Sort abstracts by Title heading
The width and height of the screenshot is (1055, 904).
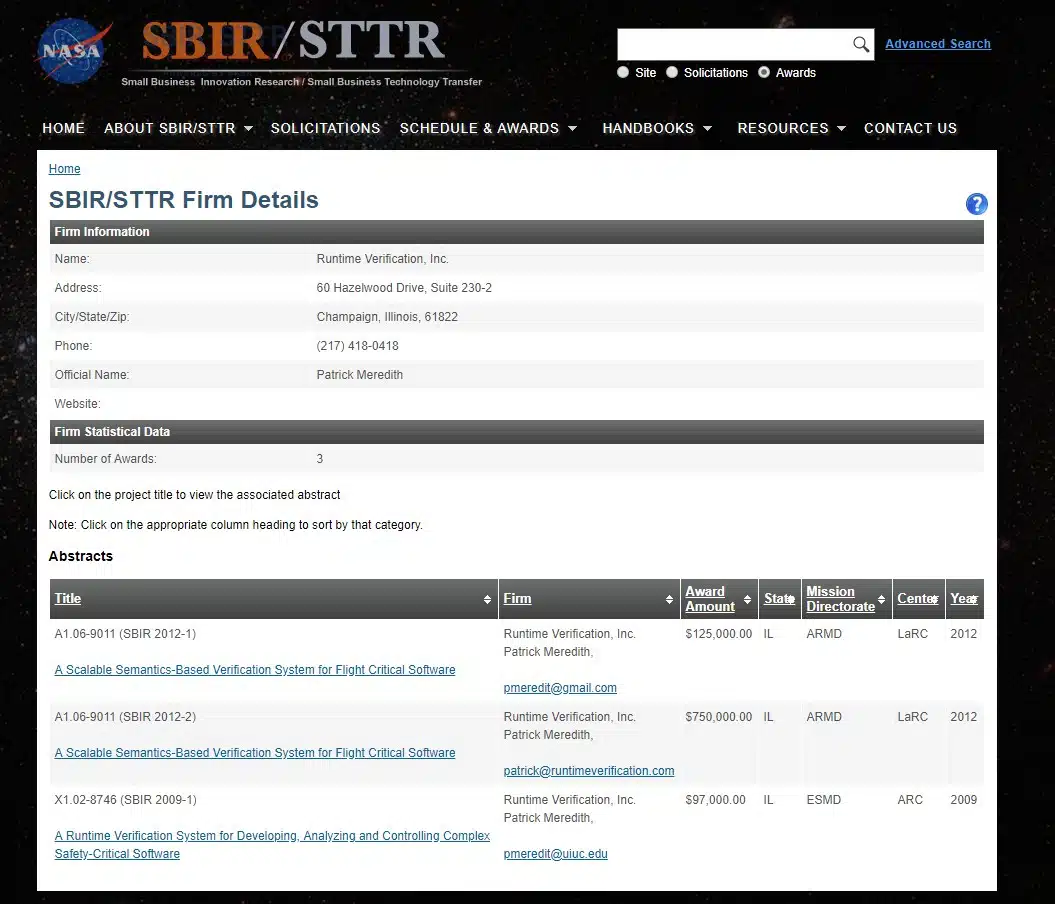(68, 599)
